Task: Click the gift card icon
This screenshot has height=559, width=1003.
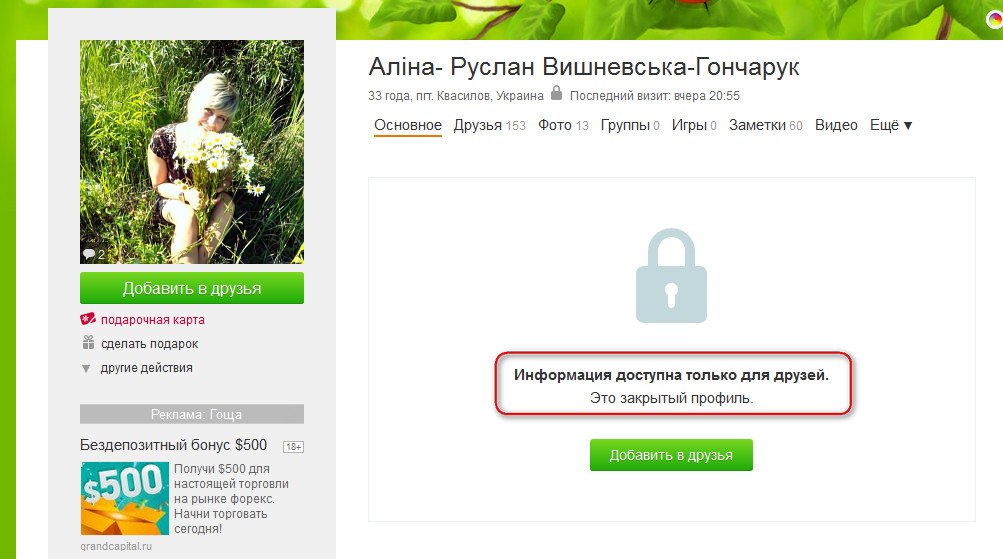Action: [88, 319]
